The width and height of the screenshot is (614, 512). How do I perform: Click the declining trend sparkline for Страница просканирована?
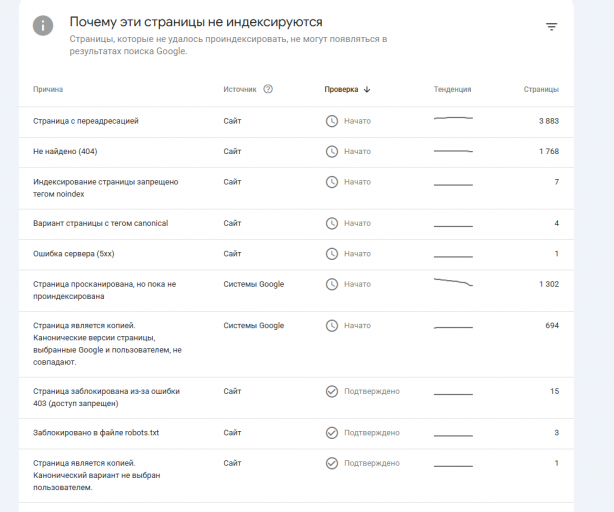click(x=453, y=282)
